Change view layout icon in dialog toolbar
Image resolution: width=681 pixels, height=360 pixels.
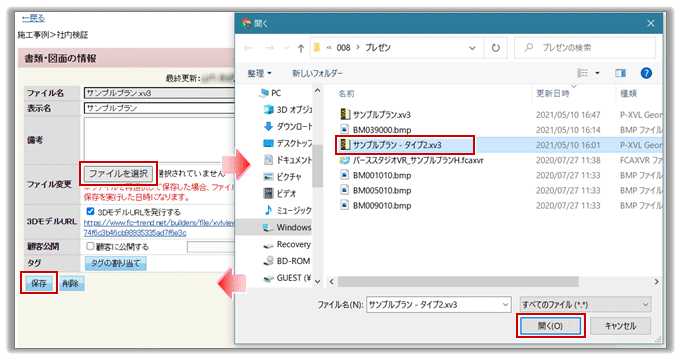point(582,73)
